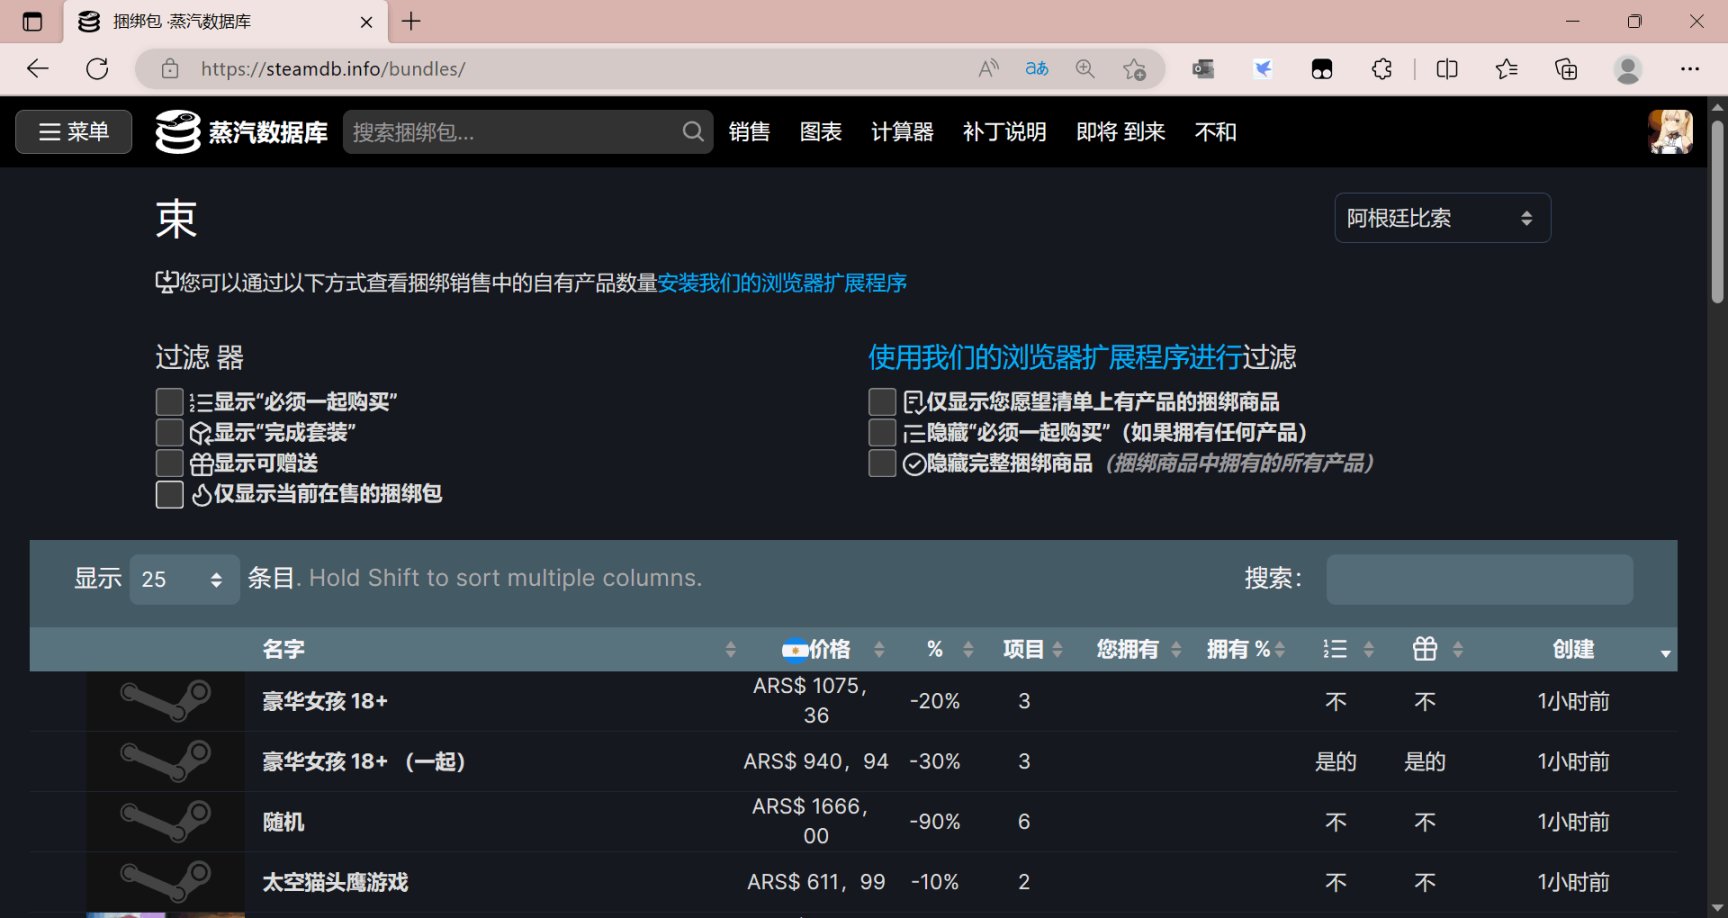The image size is (1728, 918).
Task: Open bundle 豪华女孩 18+
Action: pos(325,701)
